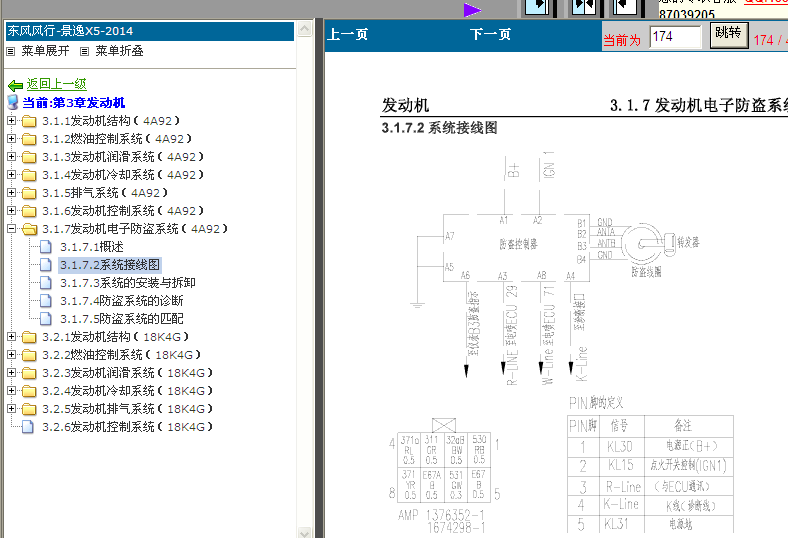The height and width of the screenshot is (538, 788).
Task: Click folder icon for 3.1.3发动机润滑系统(4A92)
Action: click(x=29, y=157)
